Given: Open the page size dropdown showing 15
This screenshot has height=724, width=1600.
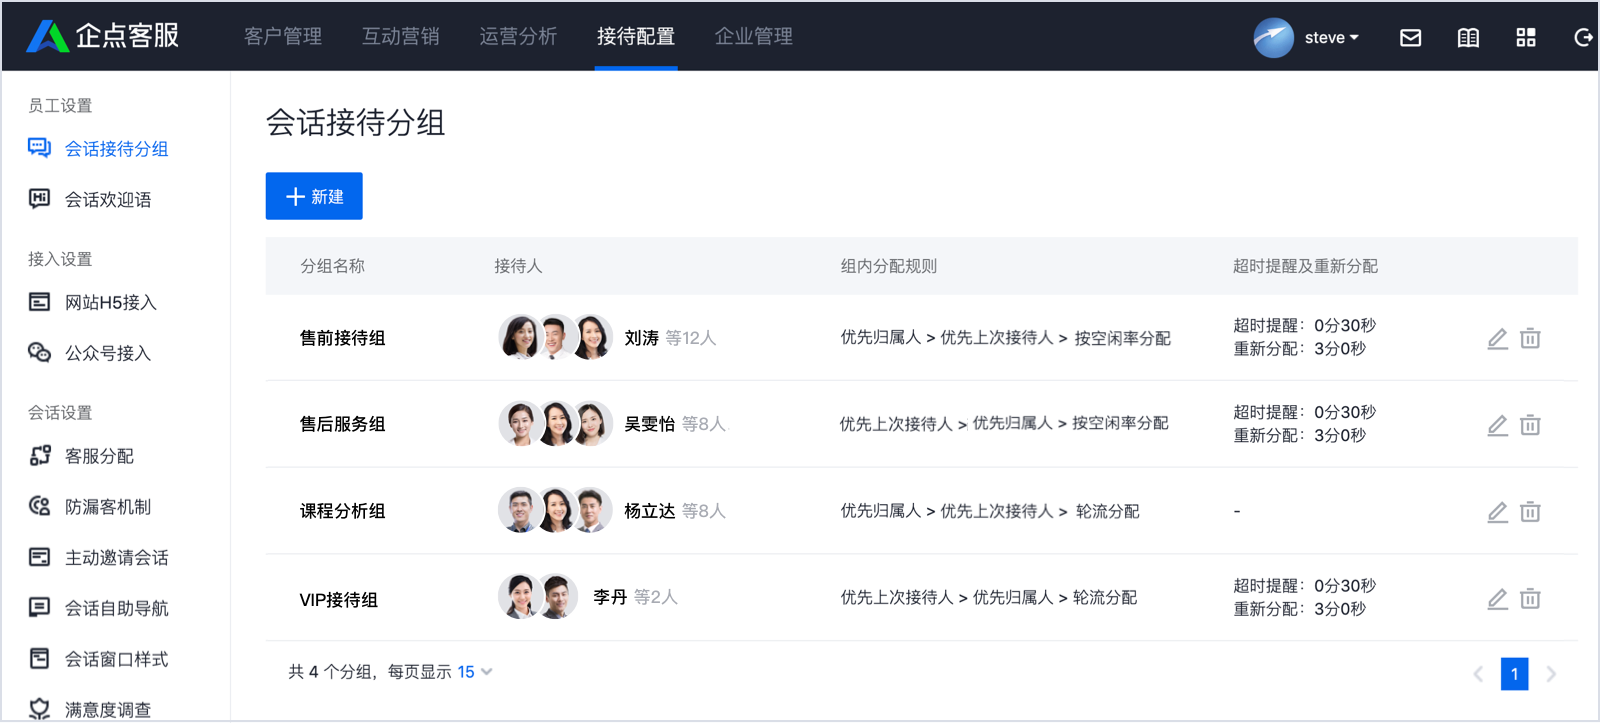Looking at the screenshot, I should 475,672.
